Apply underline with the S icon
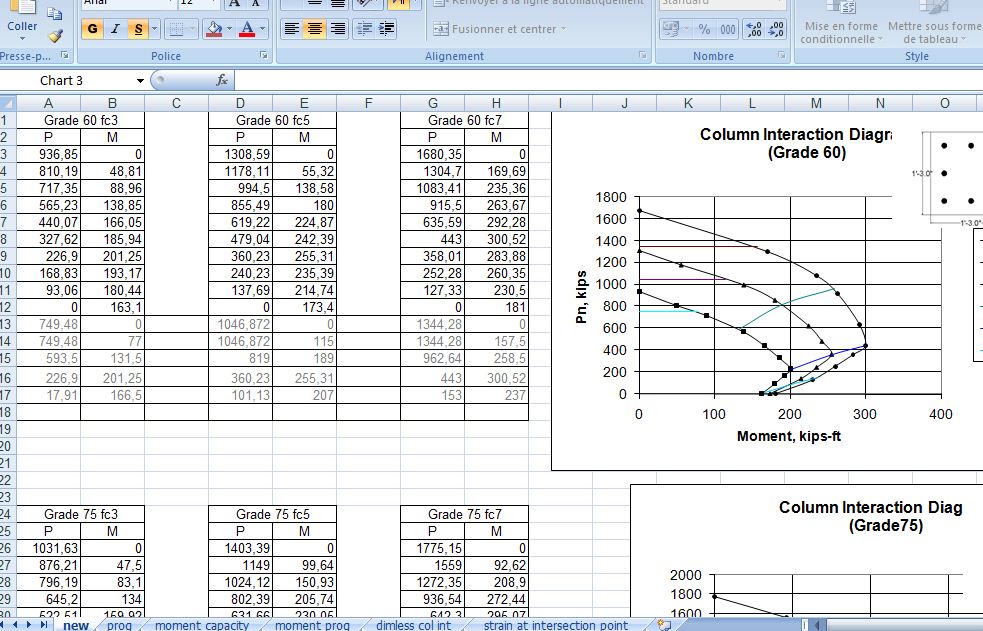Screen dimensions: 983x631 (x=138, y=28)
